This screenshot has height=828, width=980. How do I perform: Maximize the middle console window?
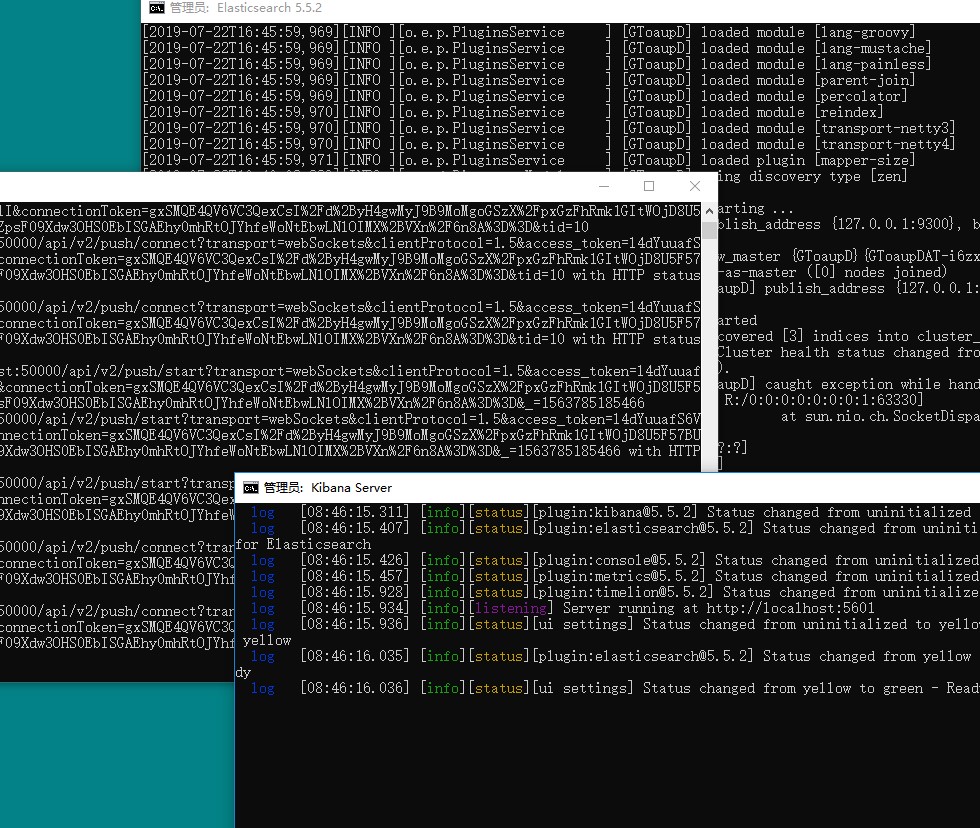649,186
